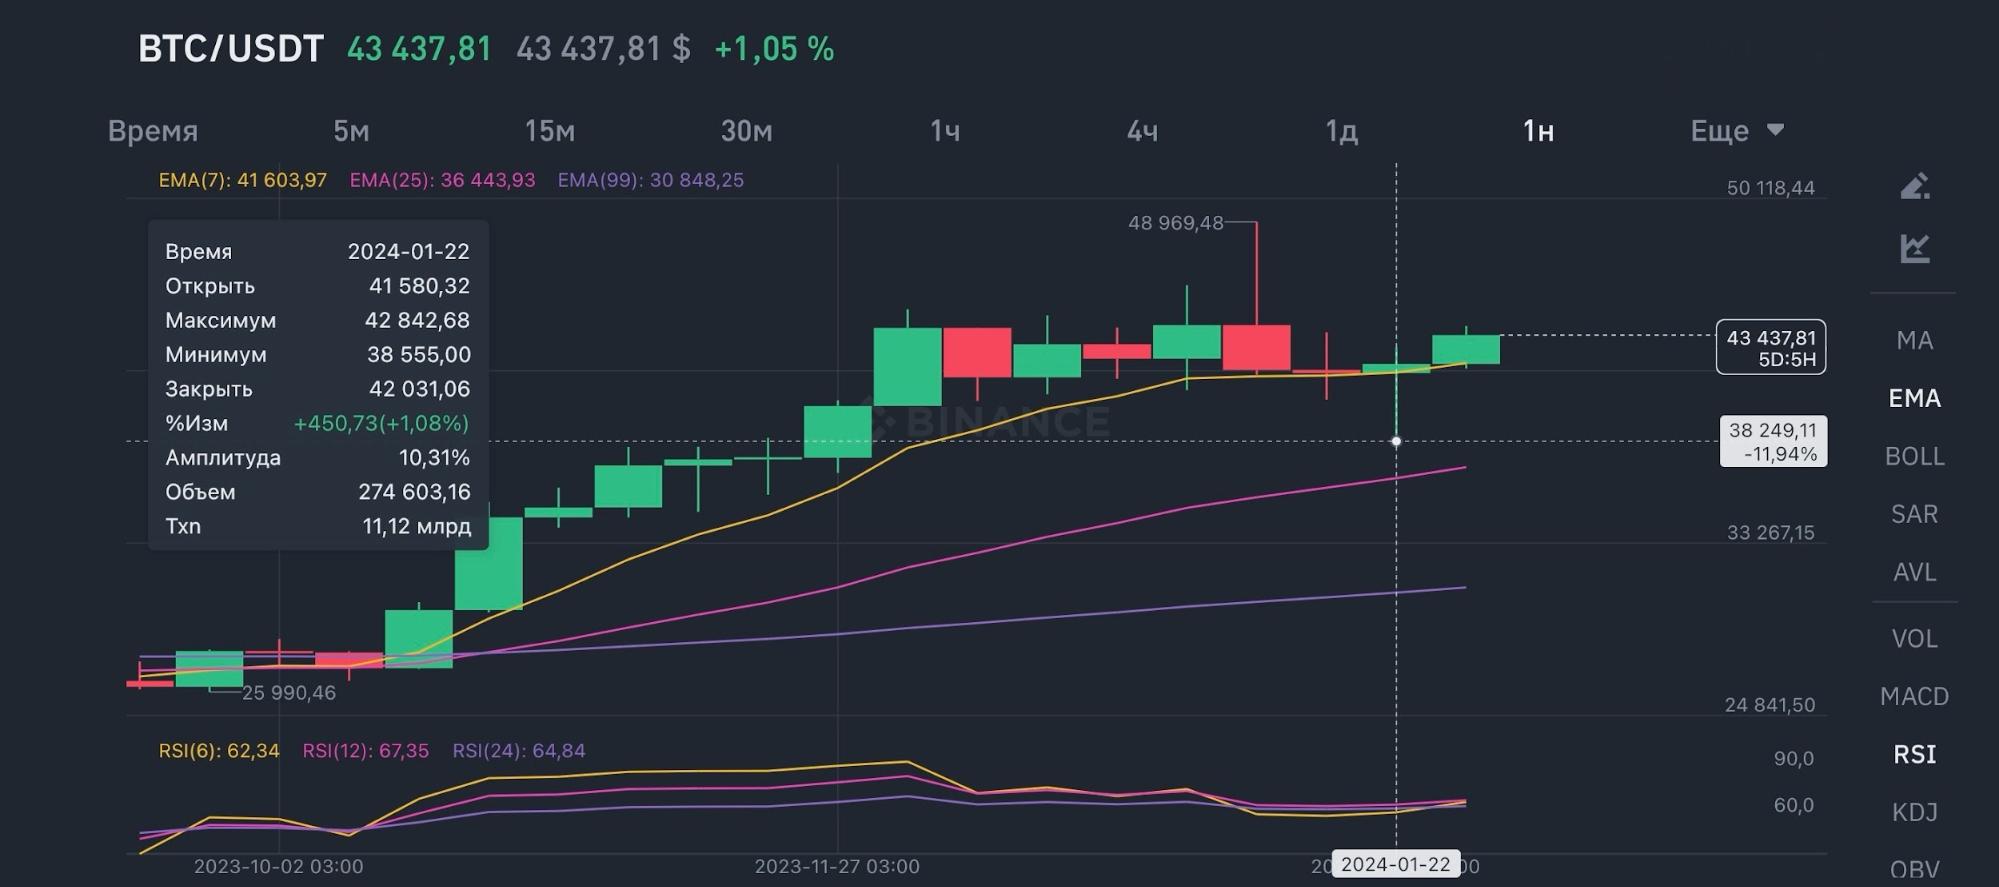Click the 48 969,48 high price marker
The width and height of the screenshot is (1999, 887).
click(x=1176, y=223)
